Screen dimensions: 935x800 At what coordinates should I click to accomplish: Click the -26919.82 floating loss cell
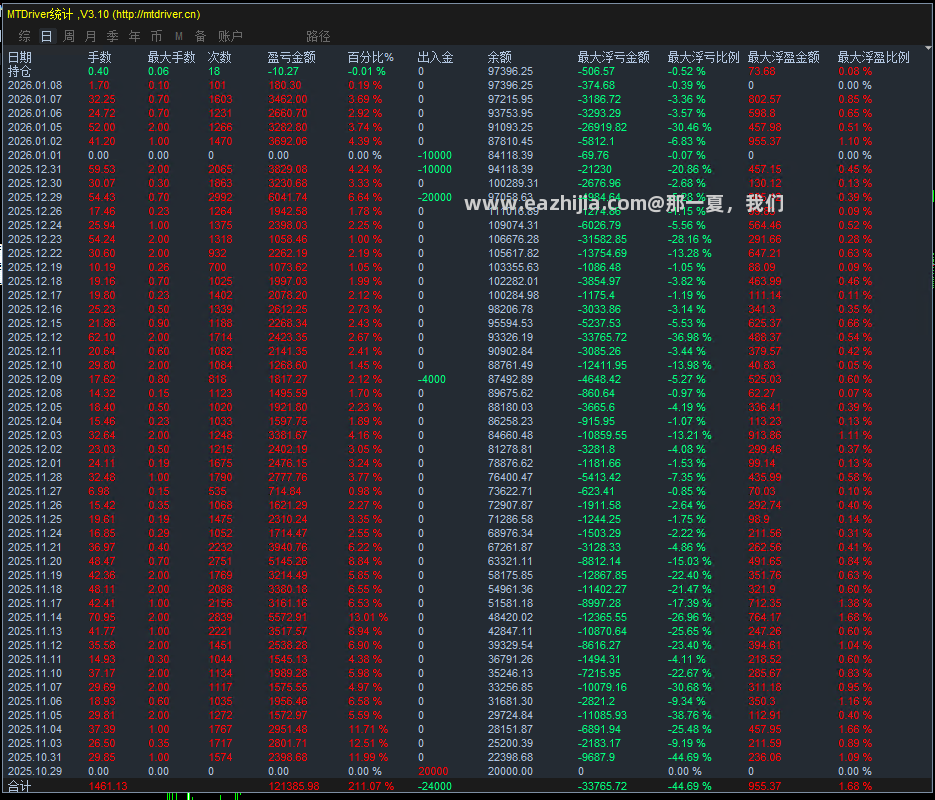pos(602,128)
